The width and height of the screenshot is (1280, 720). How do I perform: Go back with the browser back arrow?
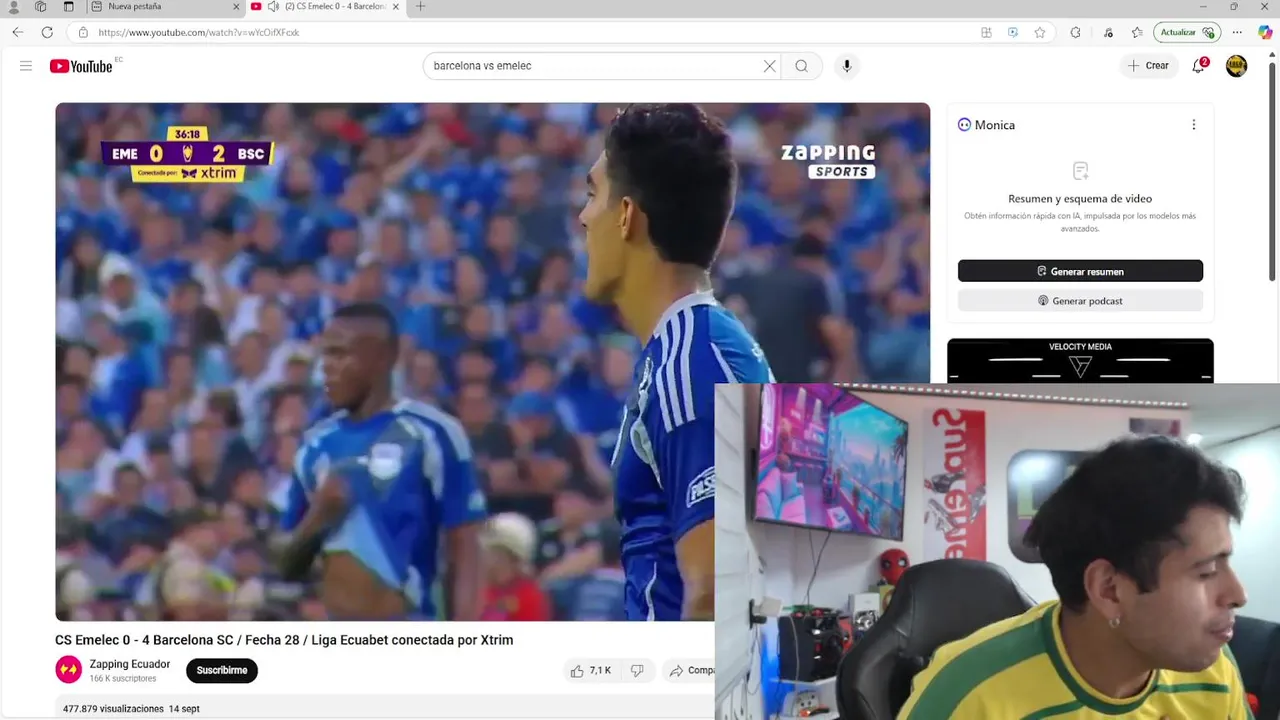pyautogui.click(x=18, y=32)
